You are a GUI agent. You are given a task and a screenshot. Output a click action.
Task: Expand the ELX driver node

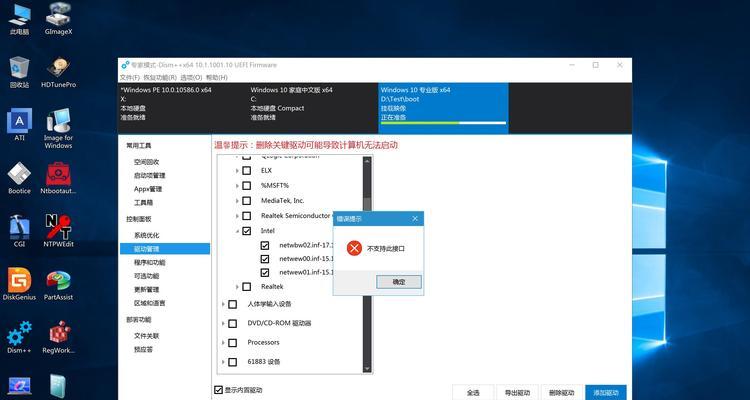pos(237,170)
